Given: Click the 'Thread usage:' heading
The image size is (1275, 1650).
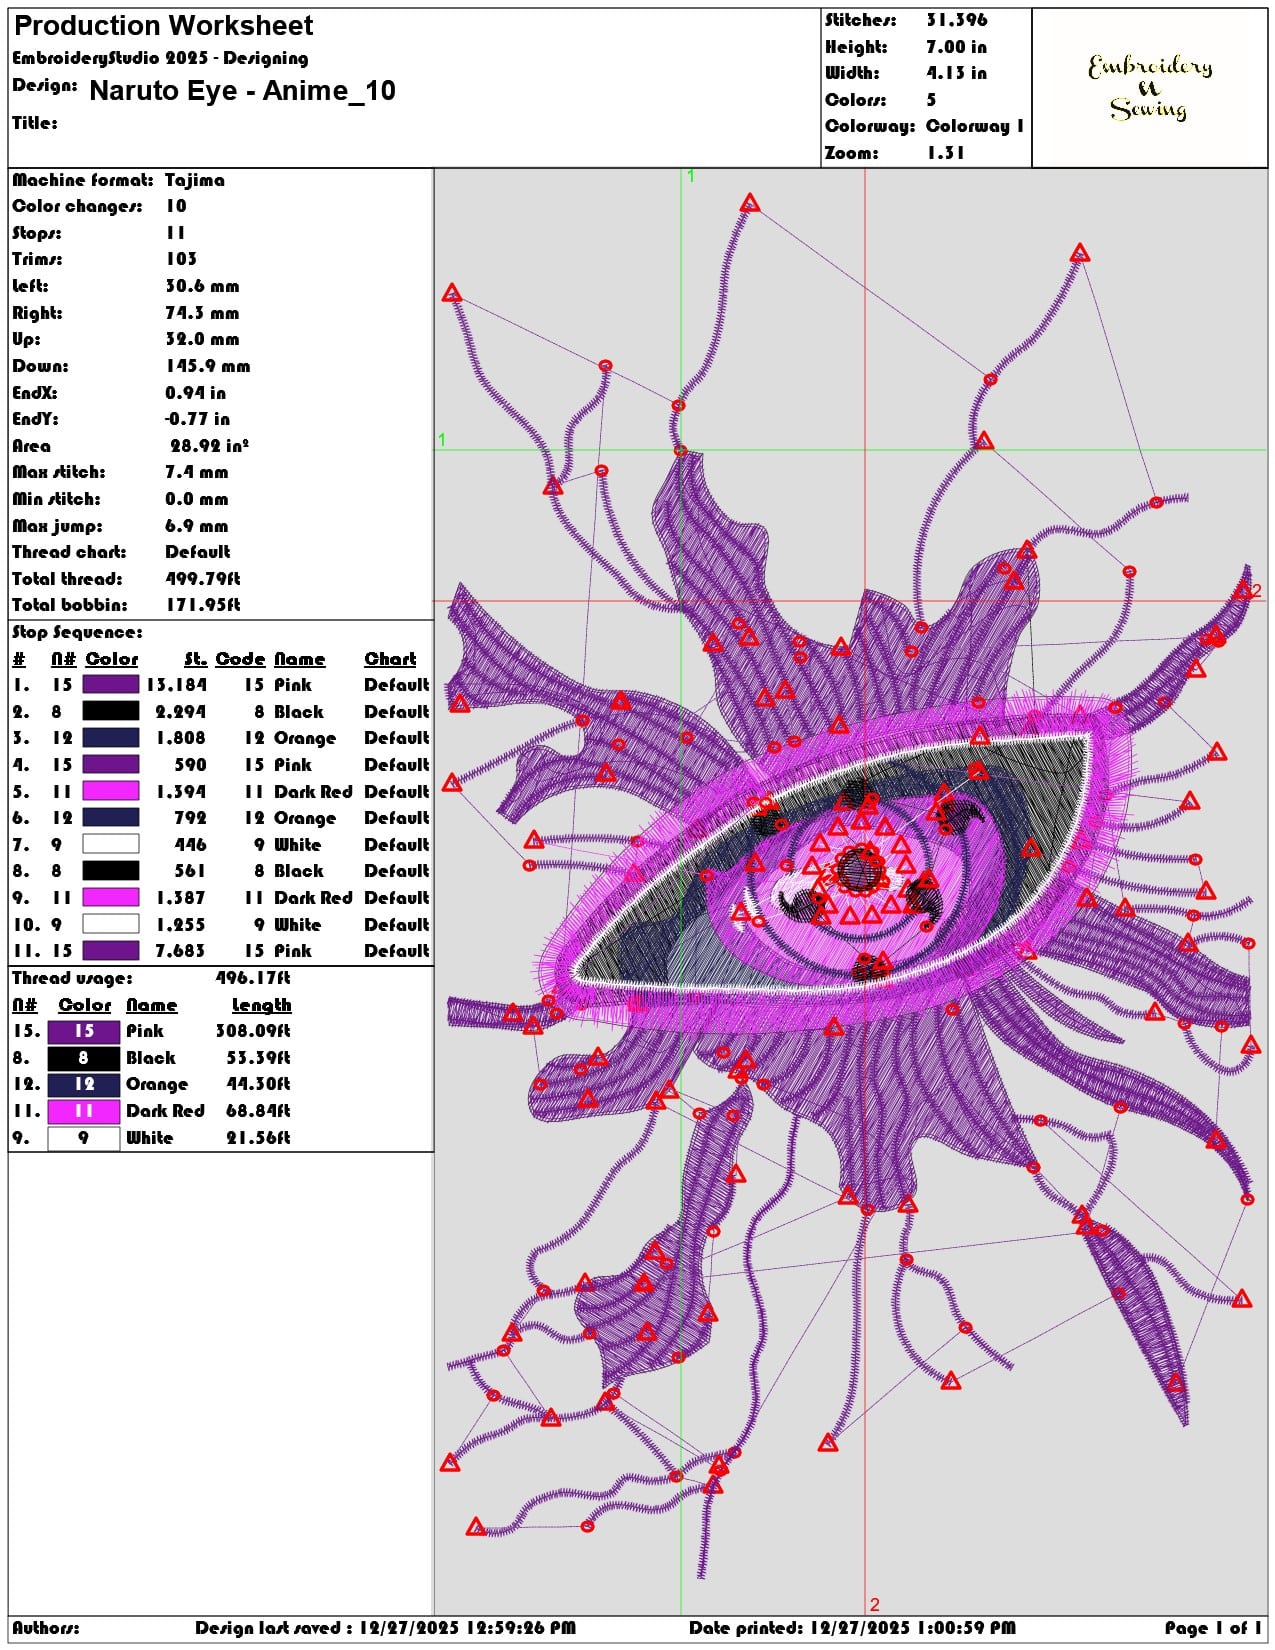Looking at the screenshot, I should pyautogui.click(x=72, y=978).
